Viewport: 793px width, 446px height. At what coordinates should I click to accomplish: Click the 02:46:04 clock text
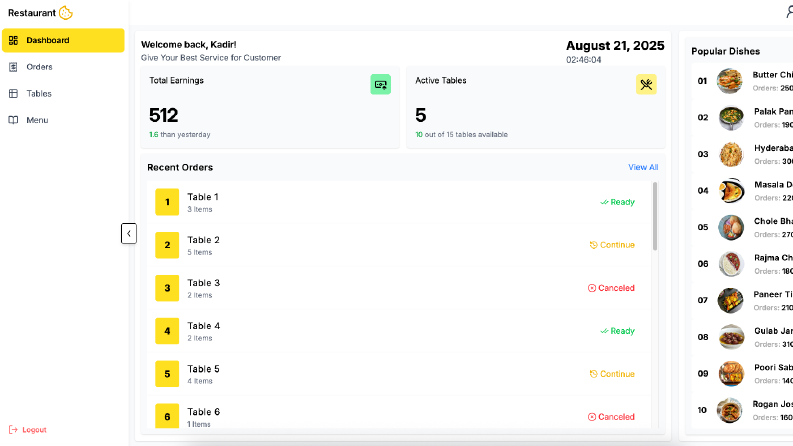tap(584, 60)
